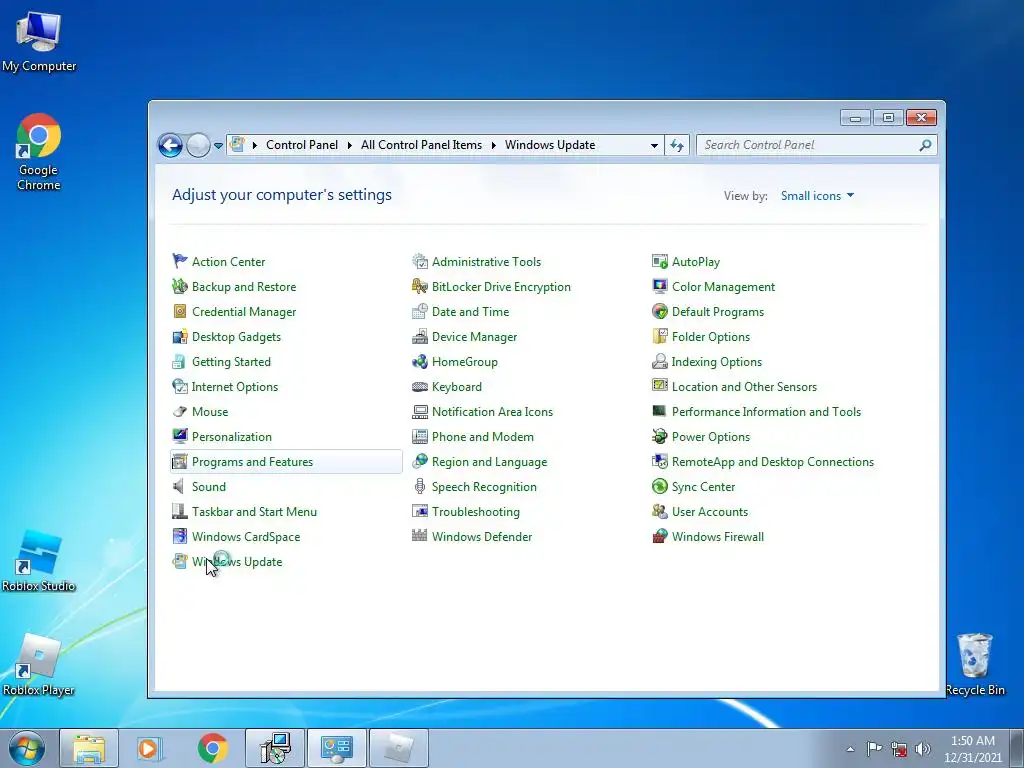1024x768 pixels.
Task: Open the Taskbar and Start Menu link
Action: [254, 511]
